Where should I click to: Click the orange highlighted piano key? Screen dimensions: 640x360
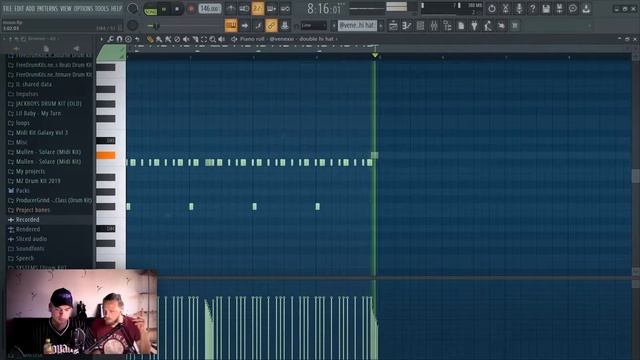pos(106,155)
